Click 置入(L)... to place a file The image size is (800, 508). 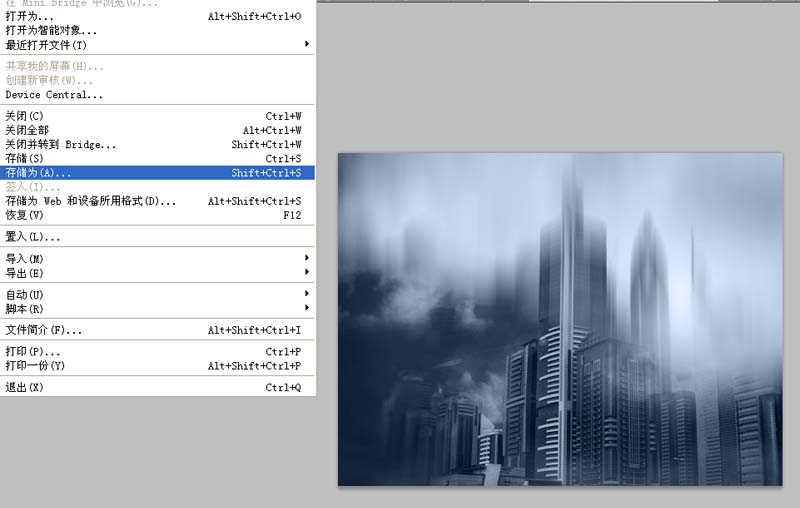[x=33, y=237]
